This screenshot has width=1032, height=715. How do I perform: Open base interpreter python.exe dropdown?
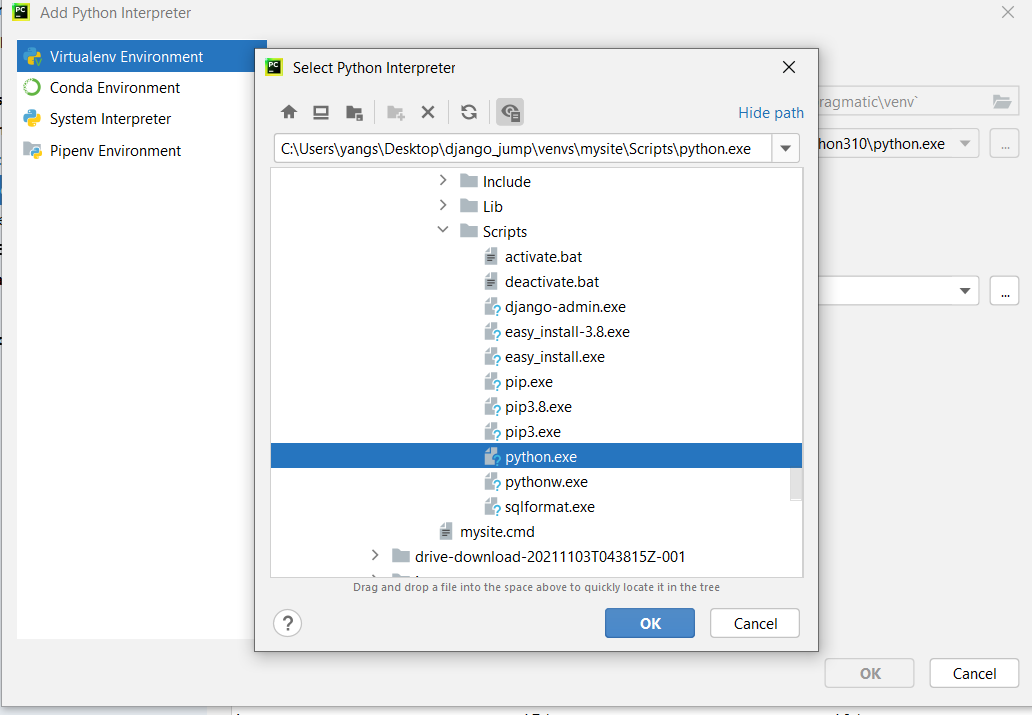[965, 144]
